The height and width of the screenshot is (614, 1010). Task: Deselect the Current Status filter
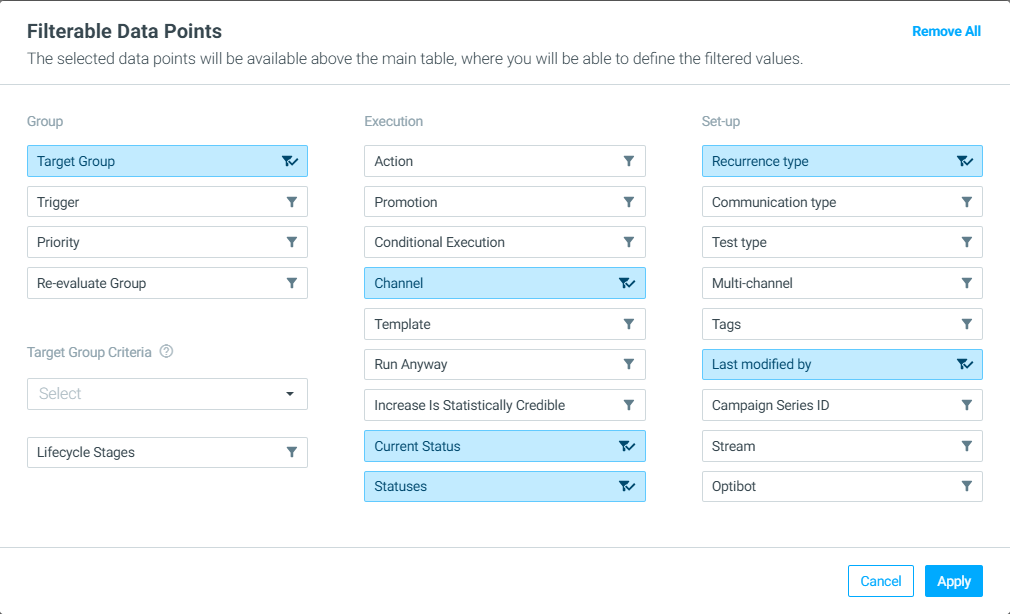point(505,446)
